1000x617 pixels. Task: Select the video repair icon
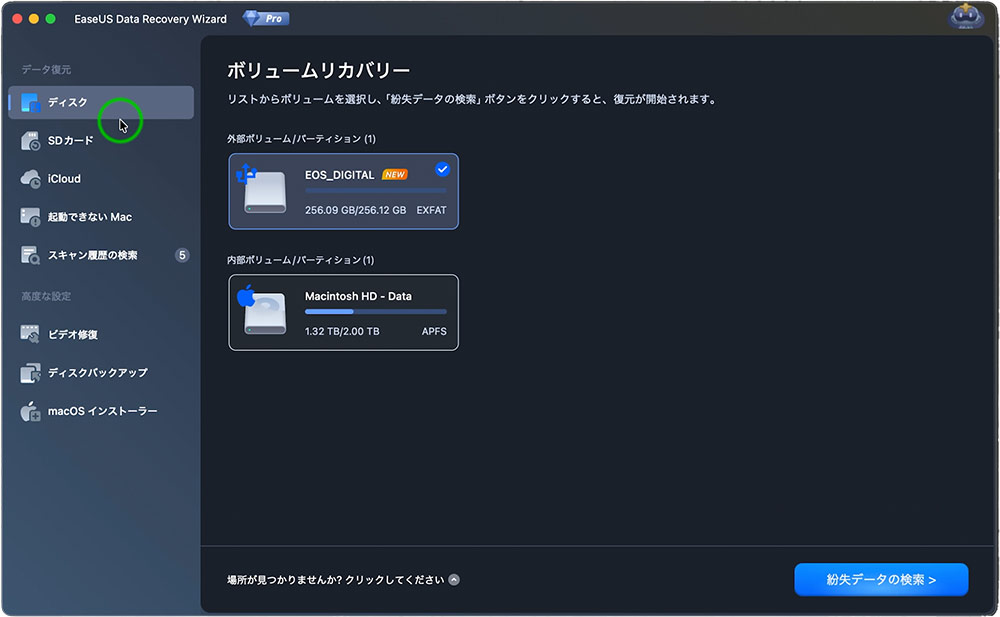tap(30, 335)
